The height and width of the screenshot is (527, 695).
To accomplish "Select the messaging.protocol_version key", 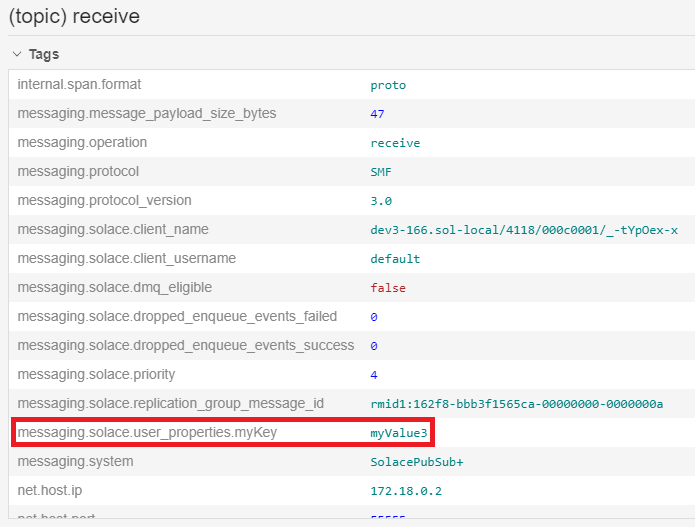I will (104, 201).
